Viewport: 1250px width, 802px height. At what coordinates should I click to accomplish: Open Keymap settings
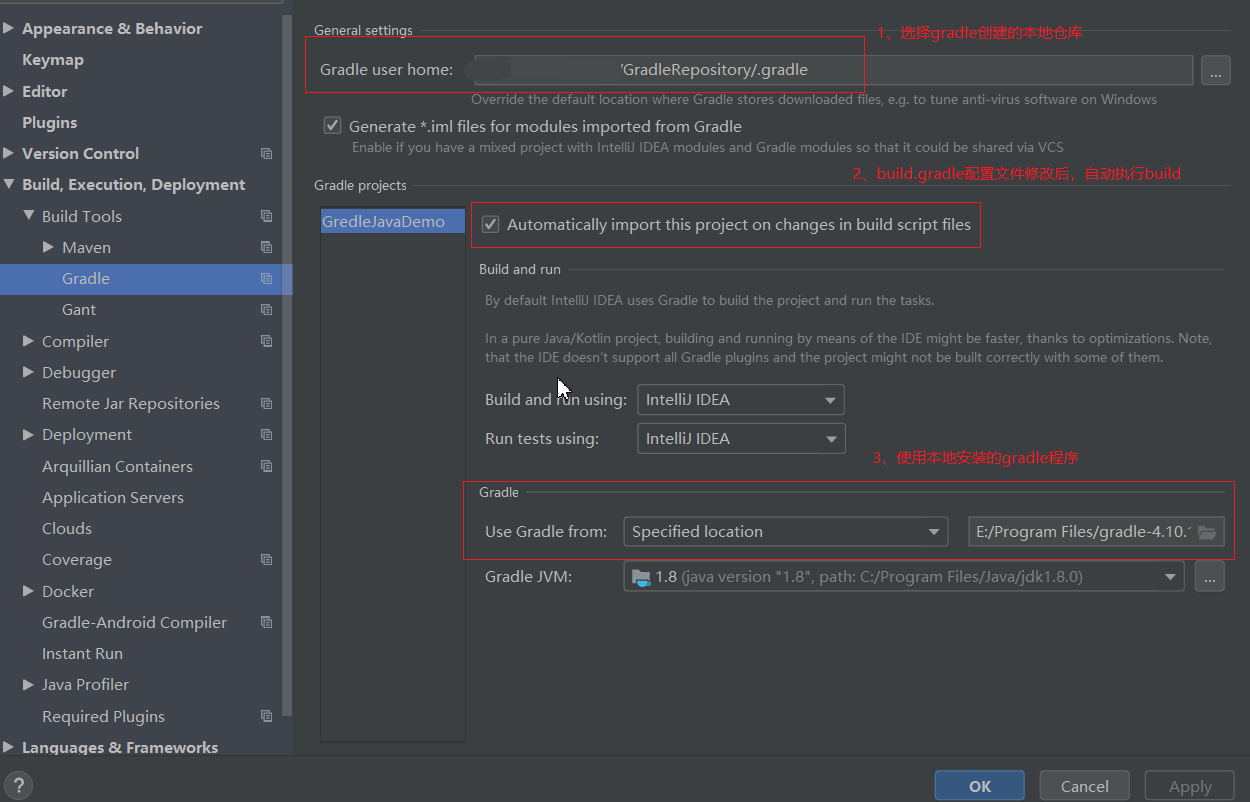point(53,60)
